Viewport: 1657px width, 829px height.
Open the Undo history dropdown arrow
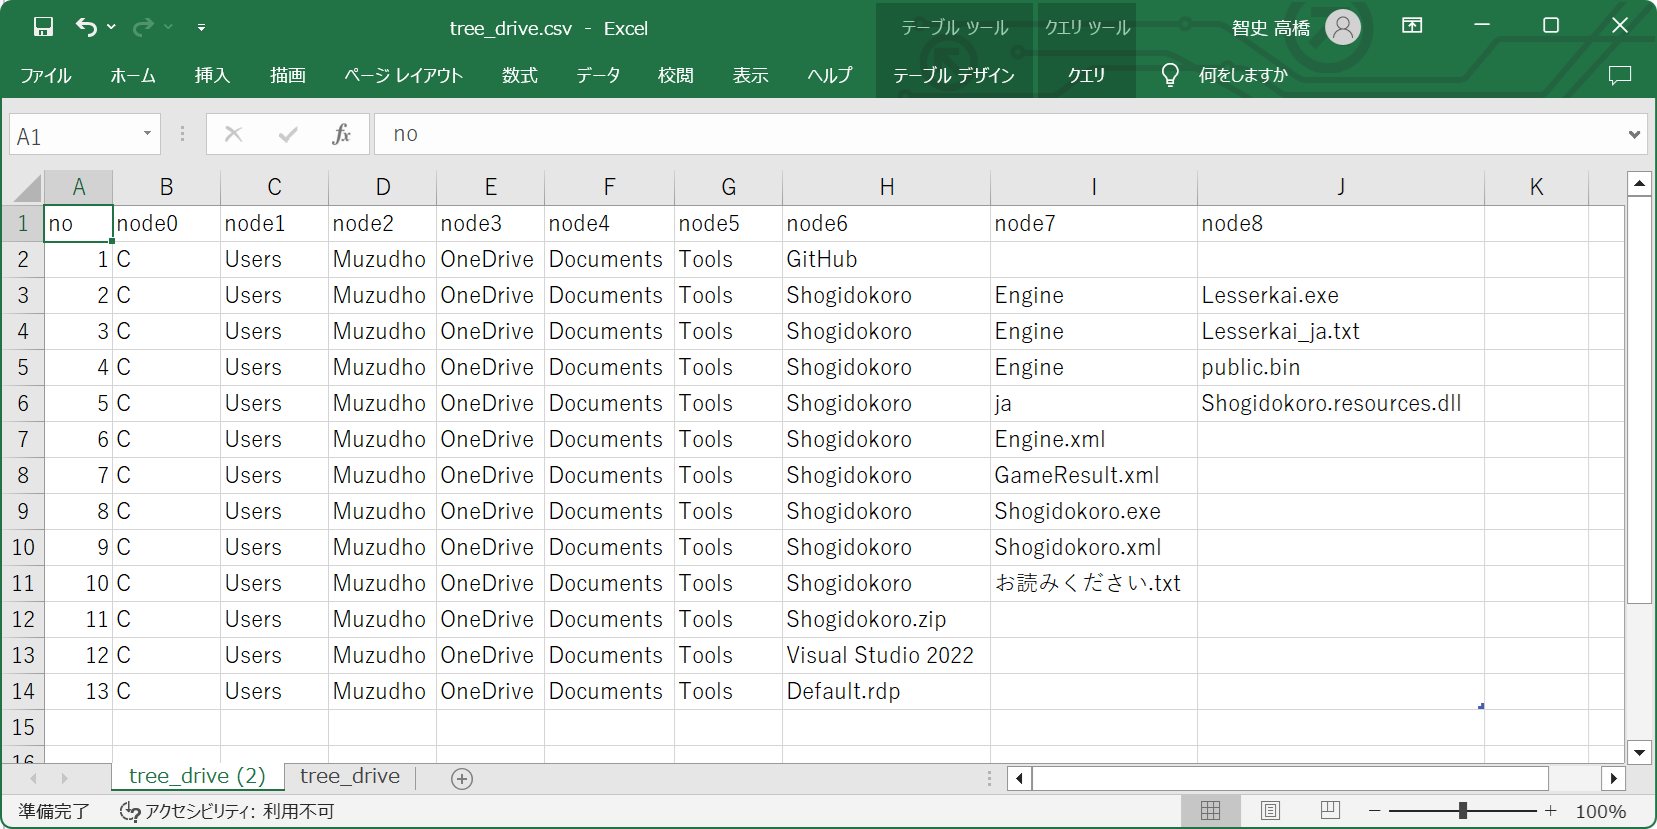[x=111, y=27]
